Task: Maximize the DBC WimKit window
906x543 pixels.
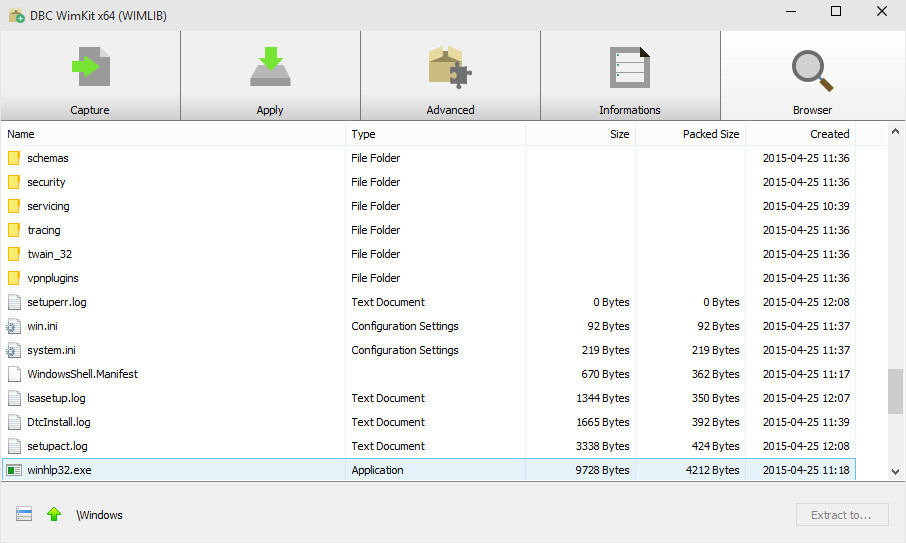Action: pos(836,12)
